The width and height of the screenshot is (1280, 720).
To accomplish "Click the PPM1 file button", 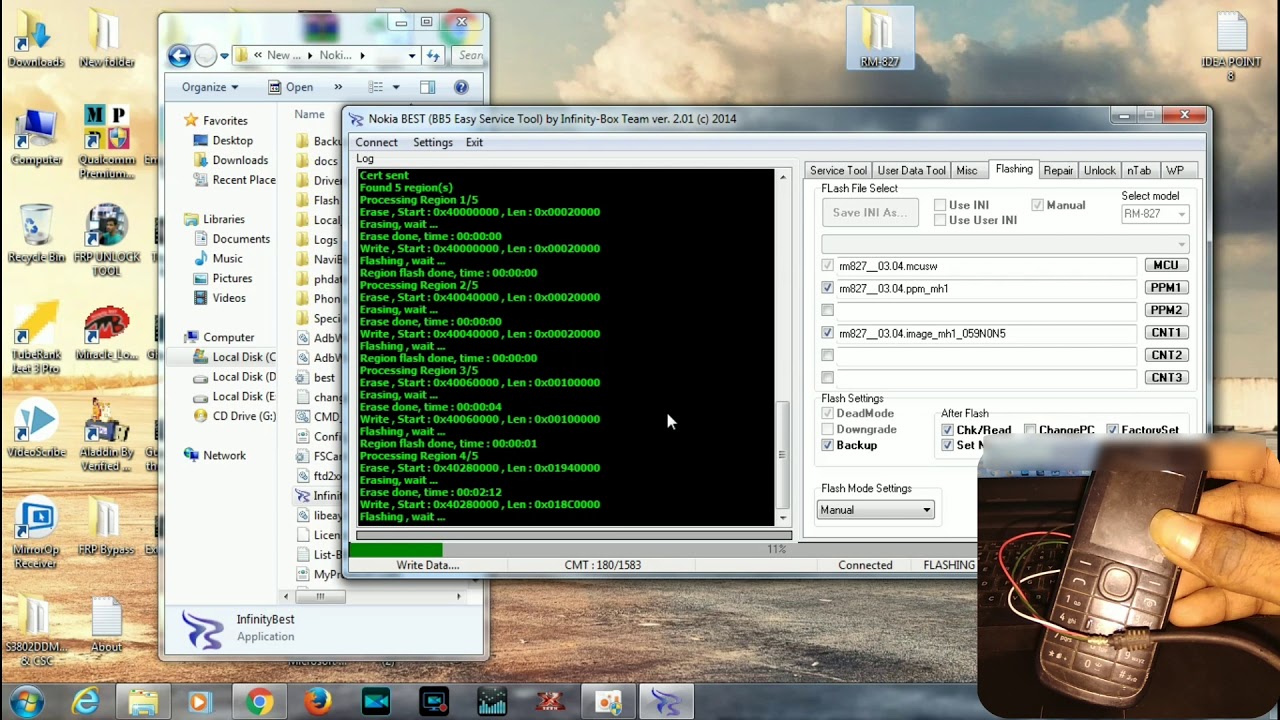I will point(1166,288).
